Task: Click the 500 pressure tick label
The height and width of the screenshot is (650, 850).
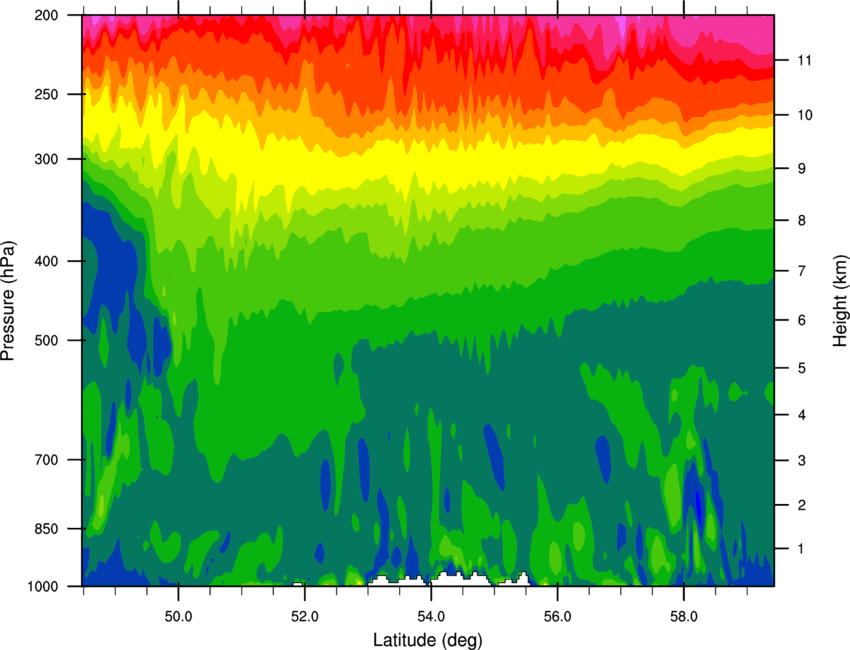Action: [46, 340]
